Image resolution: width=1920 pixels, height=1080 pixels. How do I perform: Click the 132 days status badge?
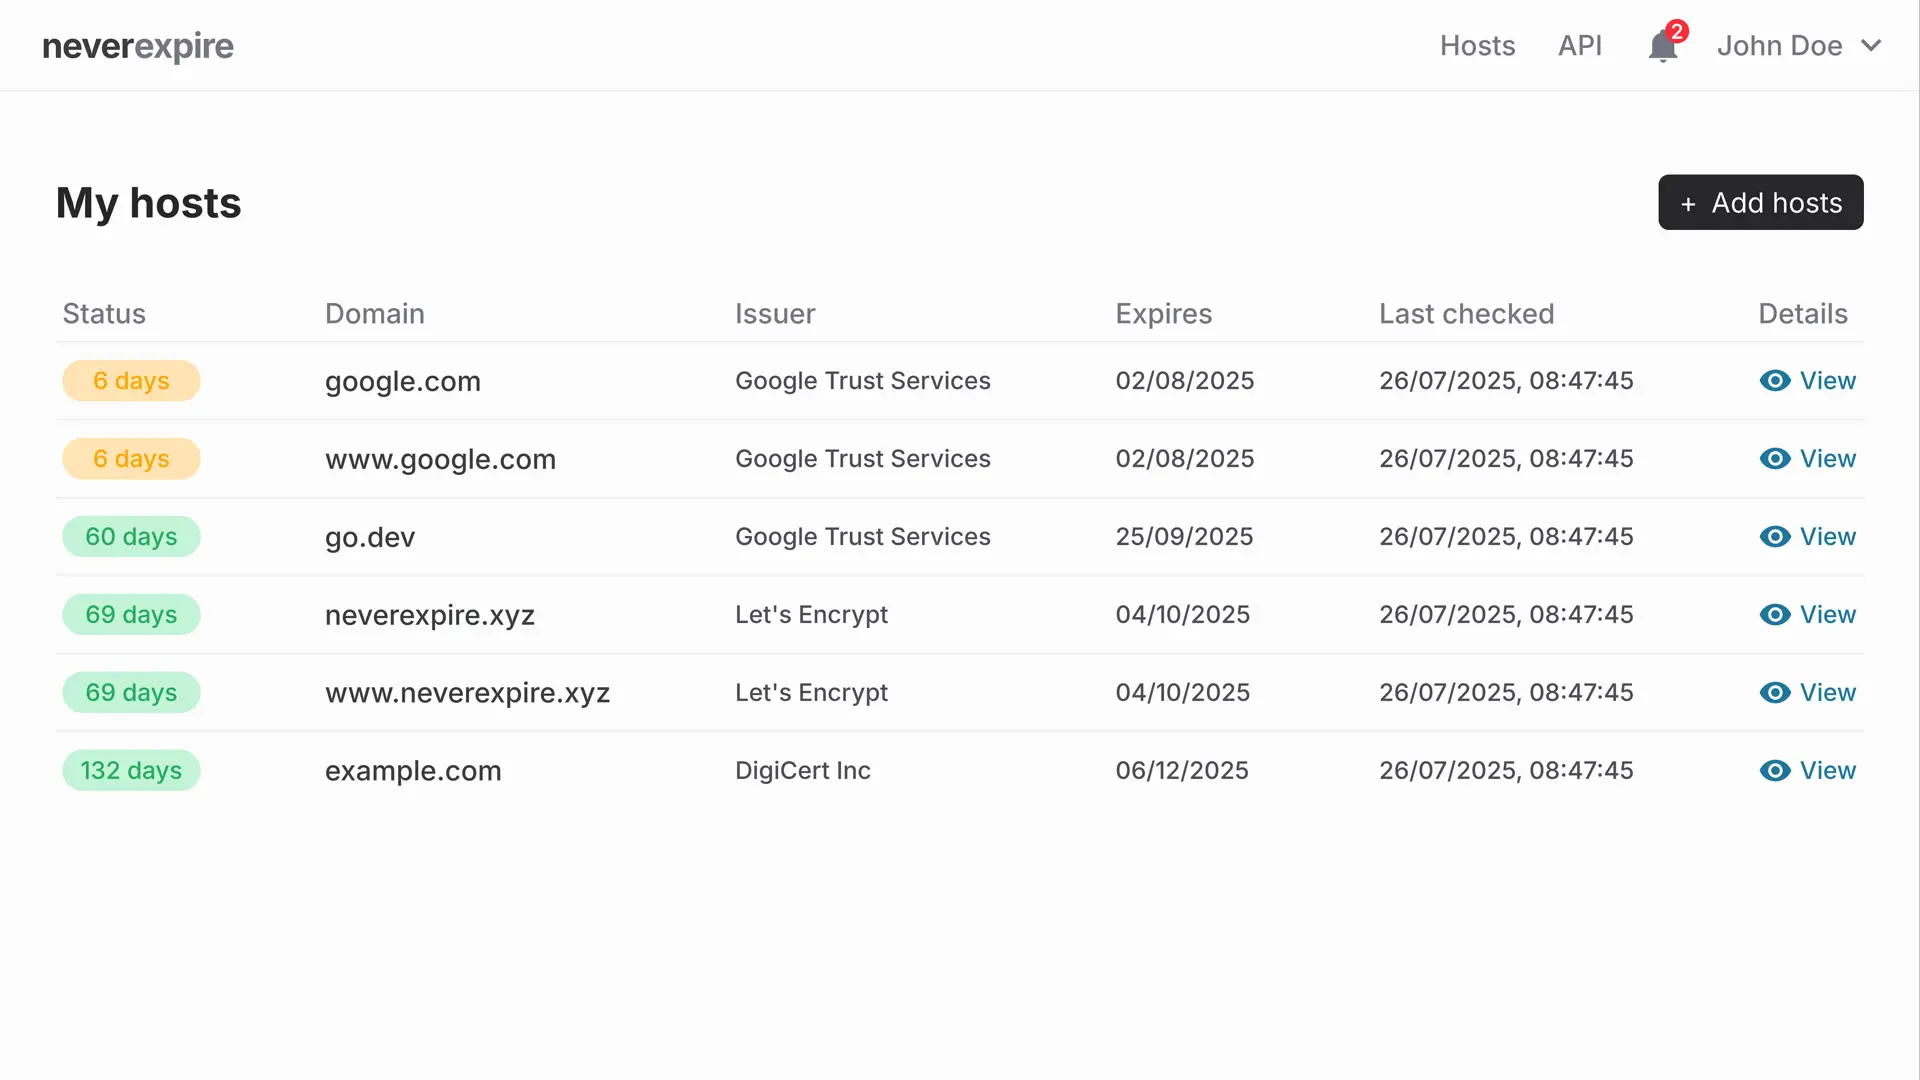click(131, 771)
